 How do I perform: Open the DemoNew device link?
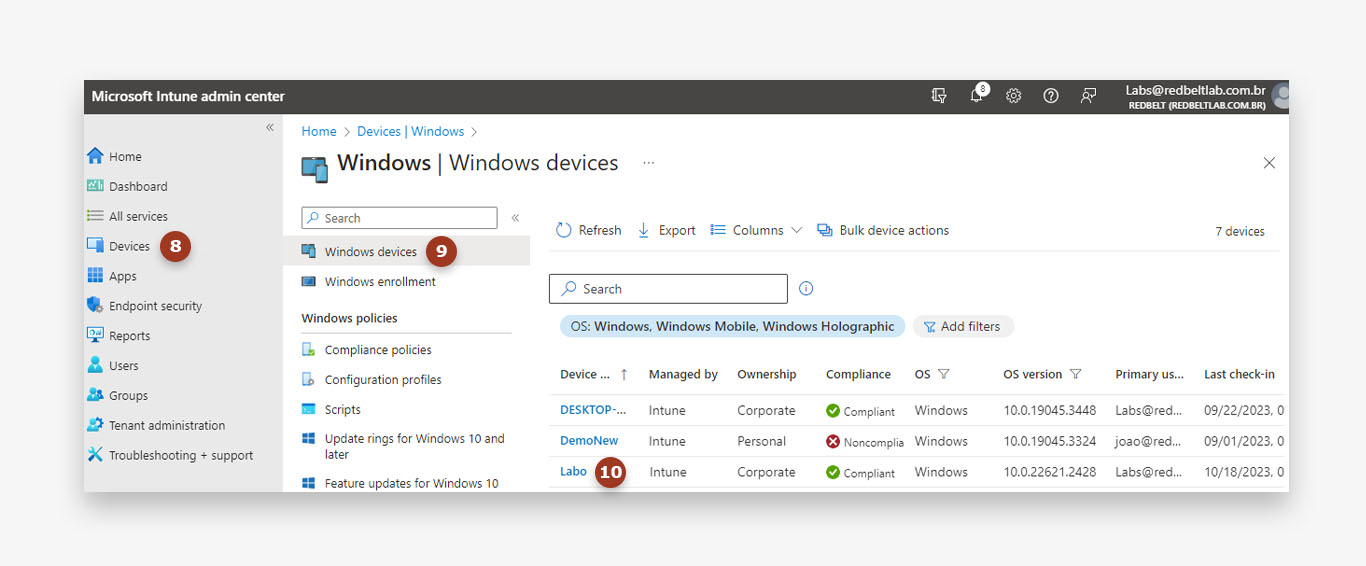[589, 441]
